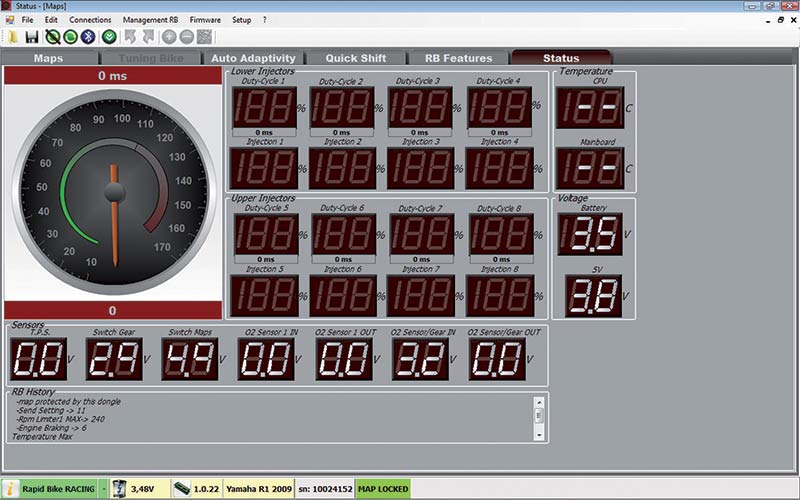
Task: Expand the Rapid Bike RACING dropdown arrow
Action: 103,488
